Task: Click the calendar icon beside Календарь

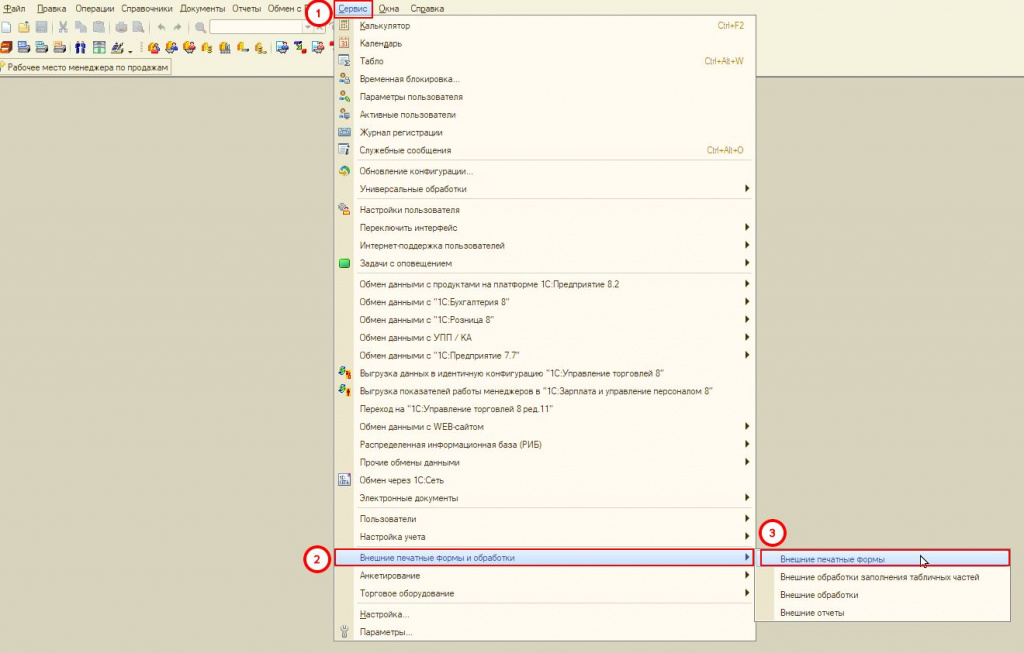Action: [x=344, y=43]
